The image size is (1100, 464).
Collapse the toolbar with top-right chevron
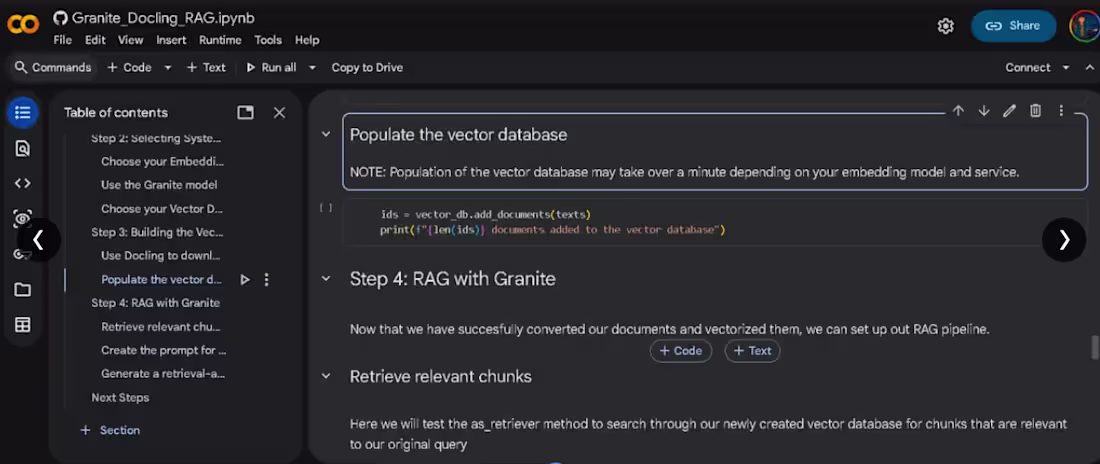tap(1089, 67)
